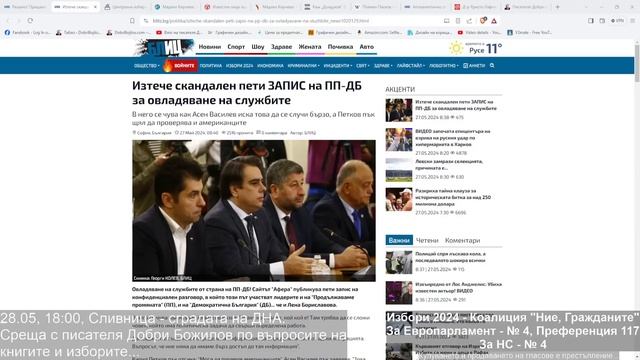The width and height of the screenshot is (640, 360).
Task: Open the browser hamburger menu
Action: [x=632, y=21]
